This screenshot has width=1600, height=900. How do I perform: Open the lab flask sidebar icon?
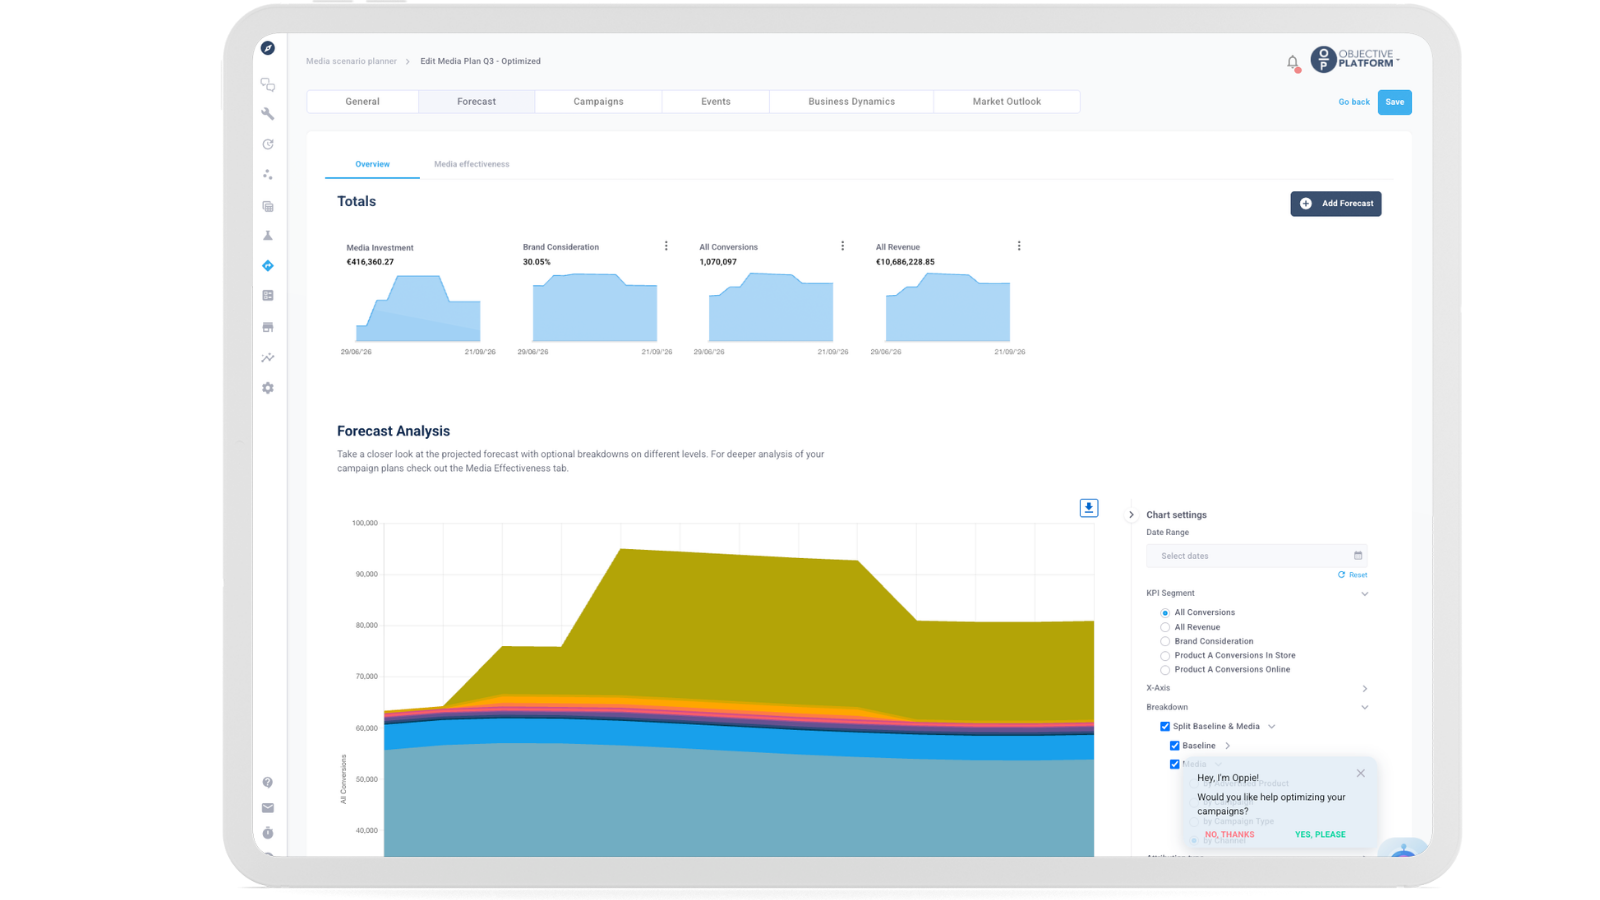point(268,236)
